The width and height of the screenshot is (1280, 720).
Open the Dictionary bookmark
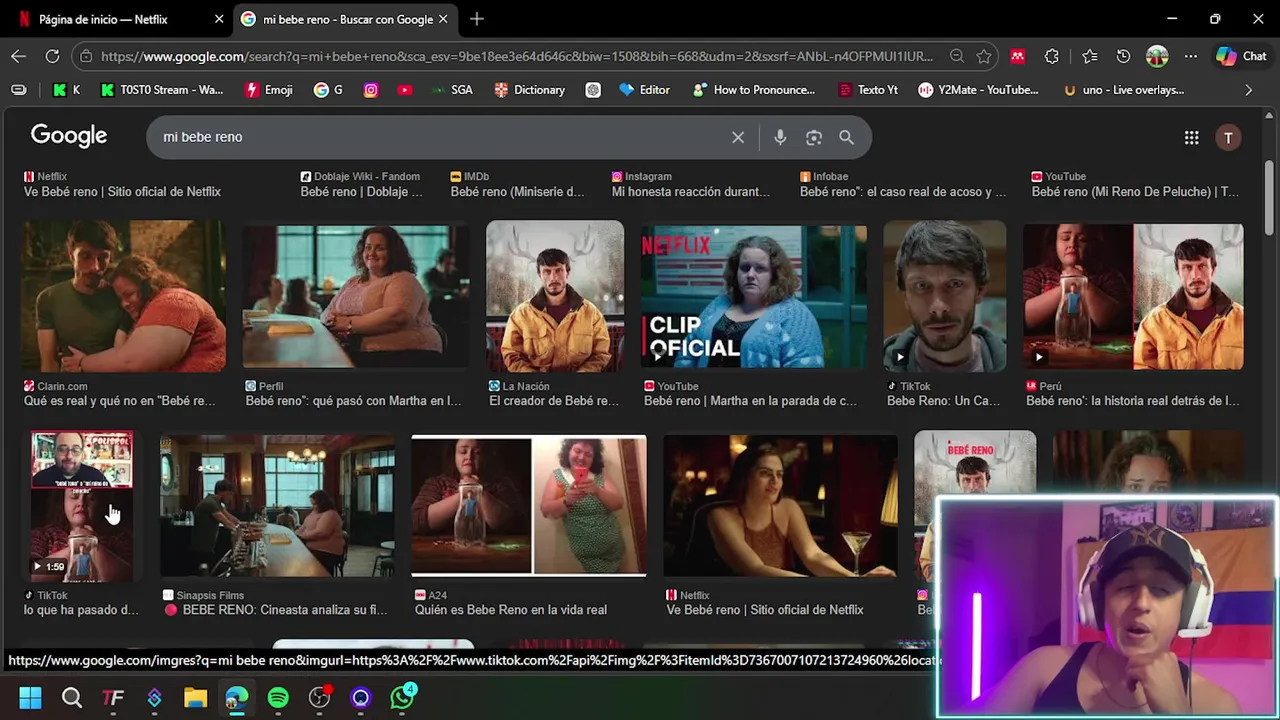tap(529, 90)
